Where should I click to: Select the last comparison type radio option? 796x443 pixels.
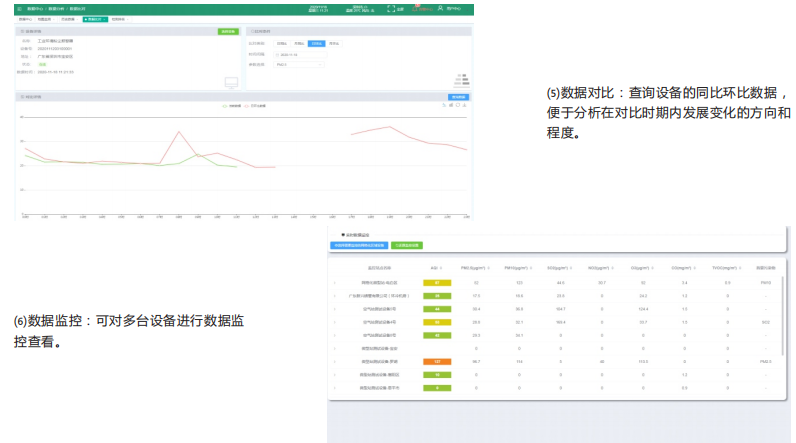coord(333,44)
